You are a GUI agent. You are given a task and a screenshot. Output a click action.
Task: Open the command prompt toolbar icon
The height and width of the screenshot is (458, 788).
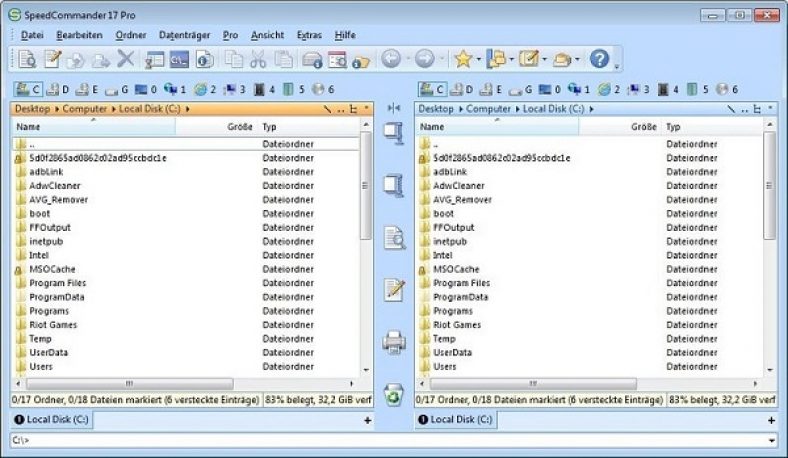coord(179,59)
